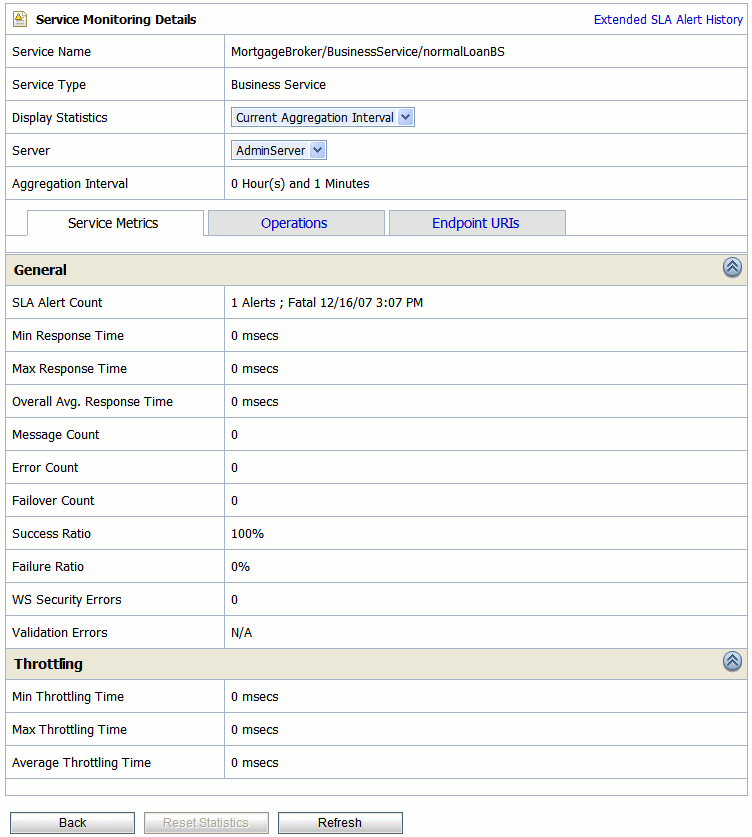This screenshot has height=837, width=752.
Task: Click the Failure Ratio value 0%
Action: point(240,567)
